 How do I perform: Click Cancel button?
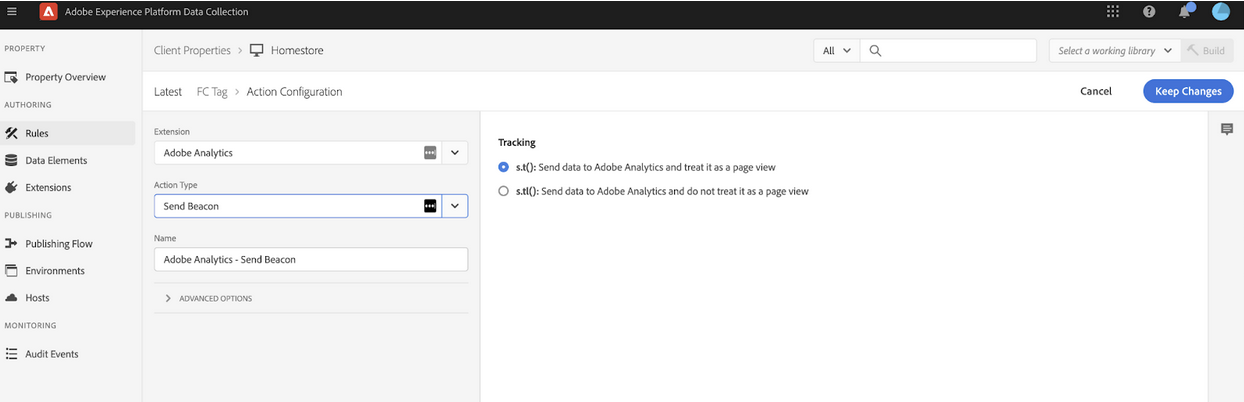tap(1096, 91)
